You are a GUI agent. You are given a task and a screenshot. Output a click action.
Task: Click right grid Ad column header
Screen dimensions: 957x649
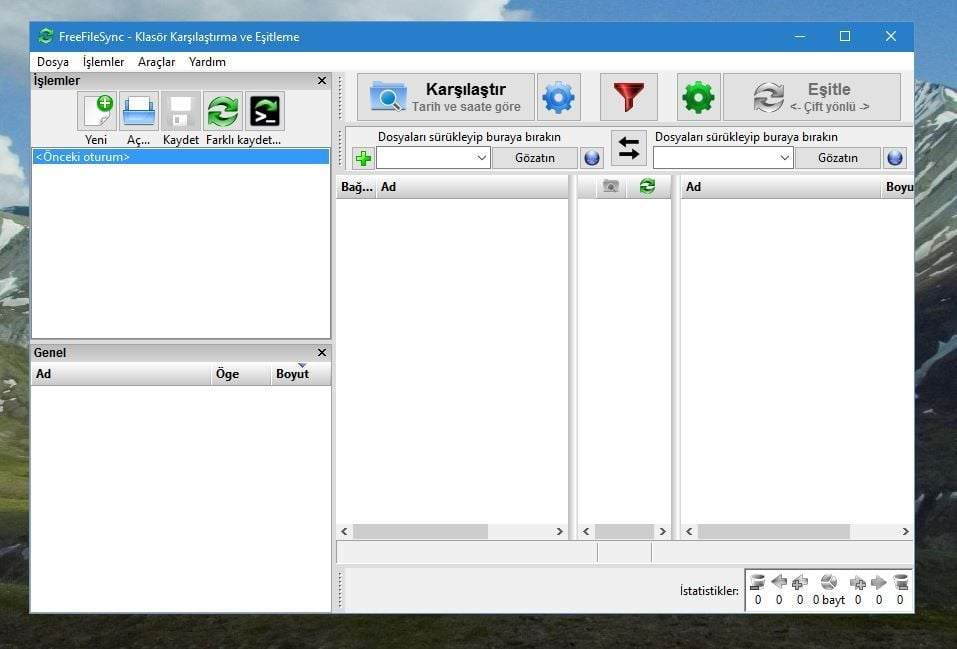[781, 187]
